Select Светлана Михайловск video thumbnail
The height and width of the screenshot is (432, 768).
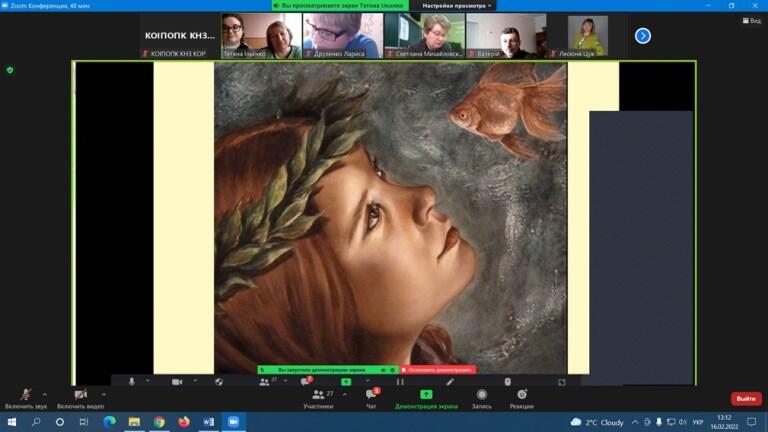(424, 36)
